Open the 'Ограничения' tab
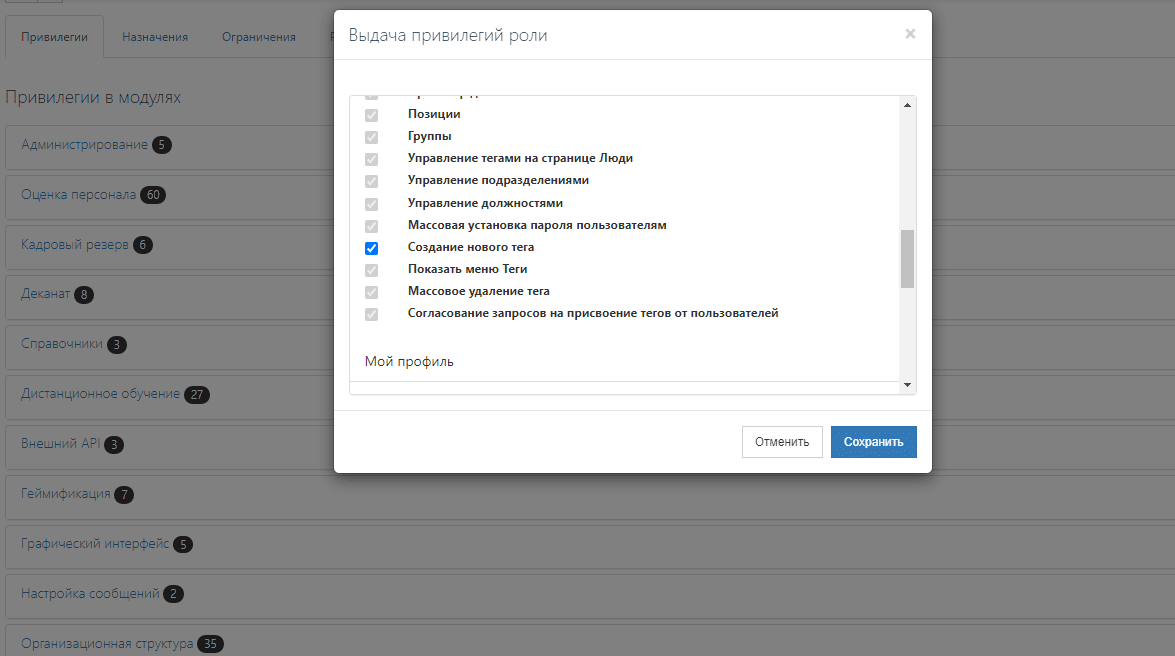The image size is (1175, 656). [x=259, y=37]
